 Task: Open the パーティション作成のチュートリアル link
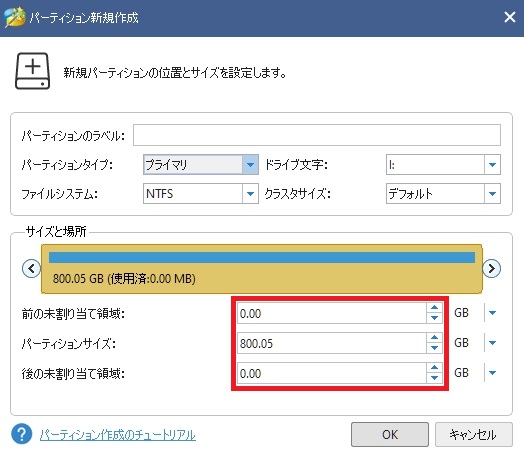point(118,435)
